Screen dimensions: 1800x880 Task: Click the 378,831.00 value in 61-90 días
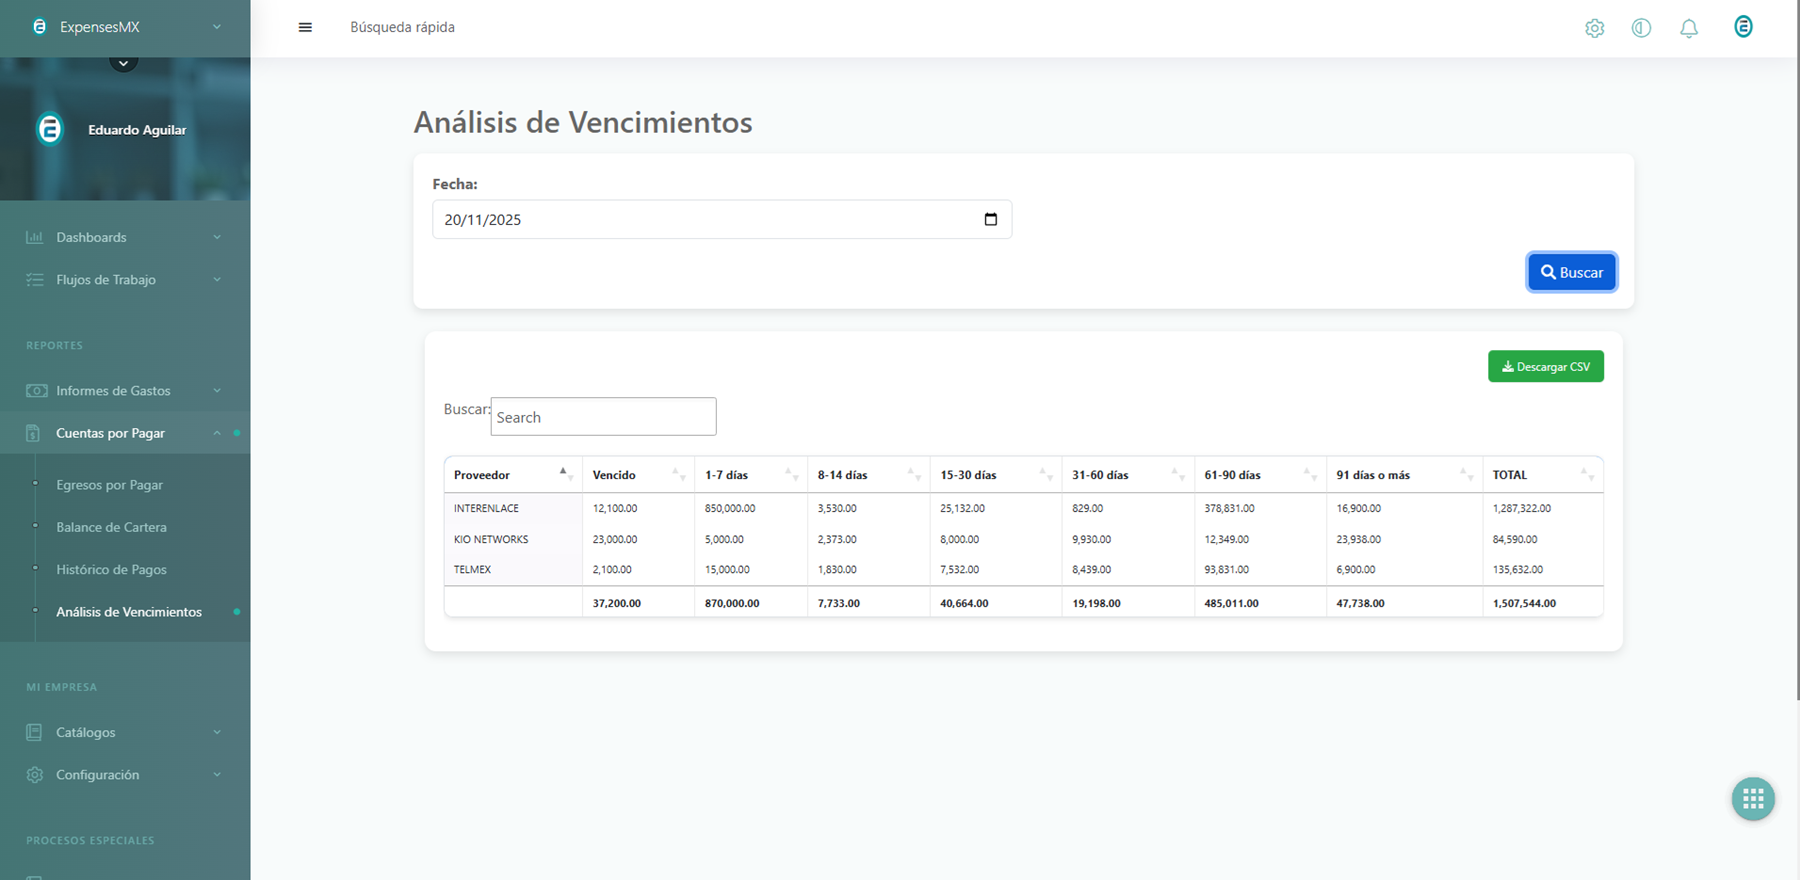click(1229, 508)
